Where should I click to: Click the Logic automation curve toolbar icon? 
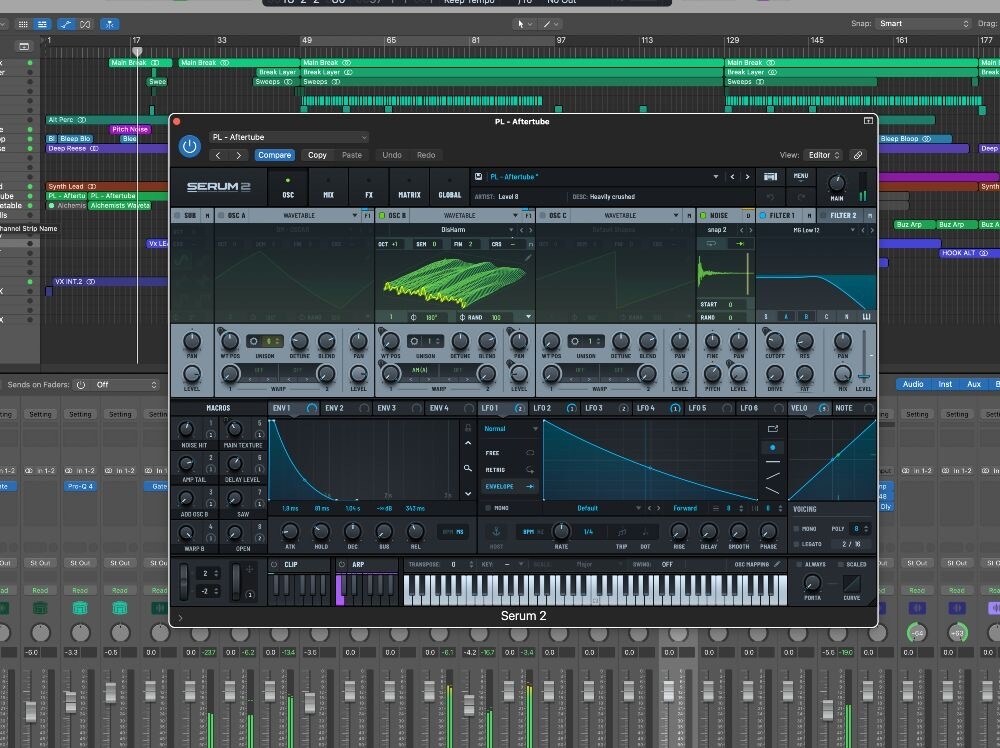tap(66, 24)
